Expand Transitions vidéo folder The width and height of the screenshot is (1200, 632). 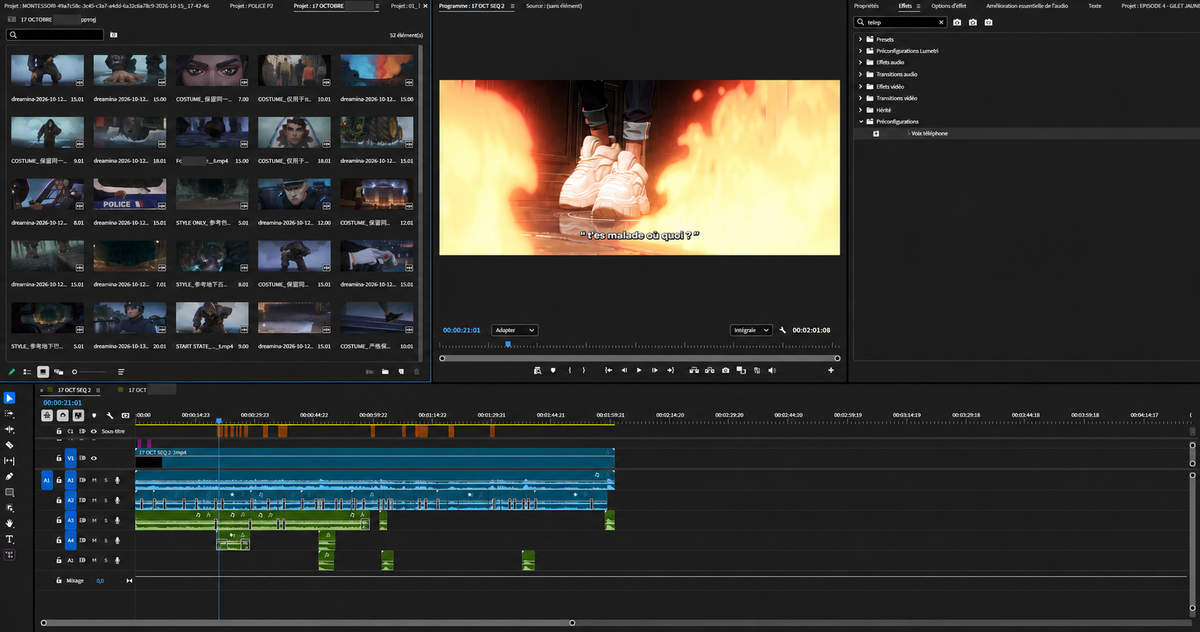860,98
